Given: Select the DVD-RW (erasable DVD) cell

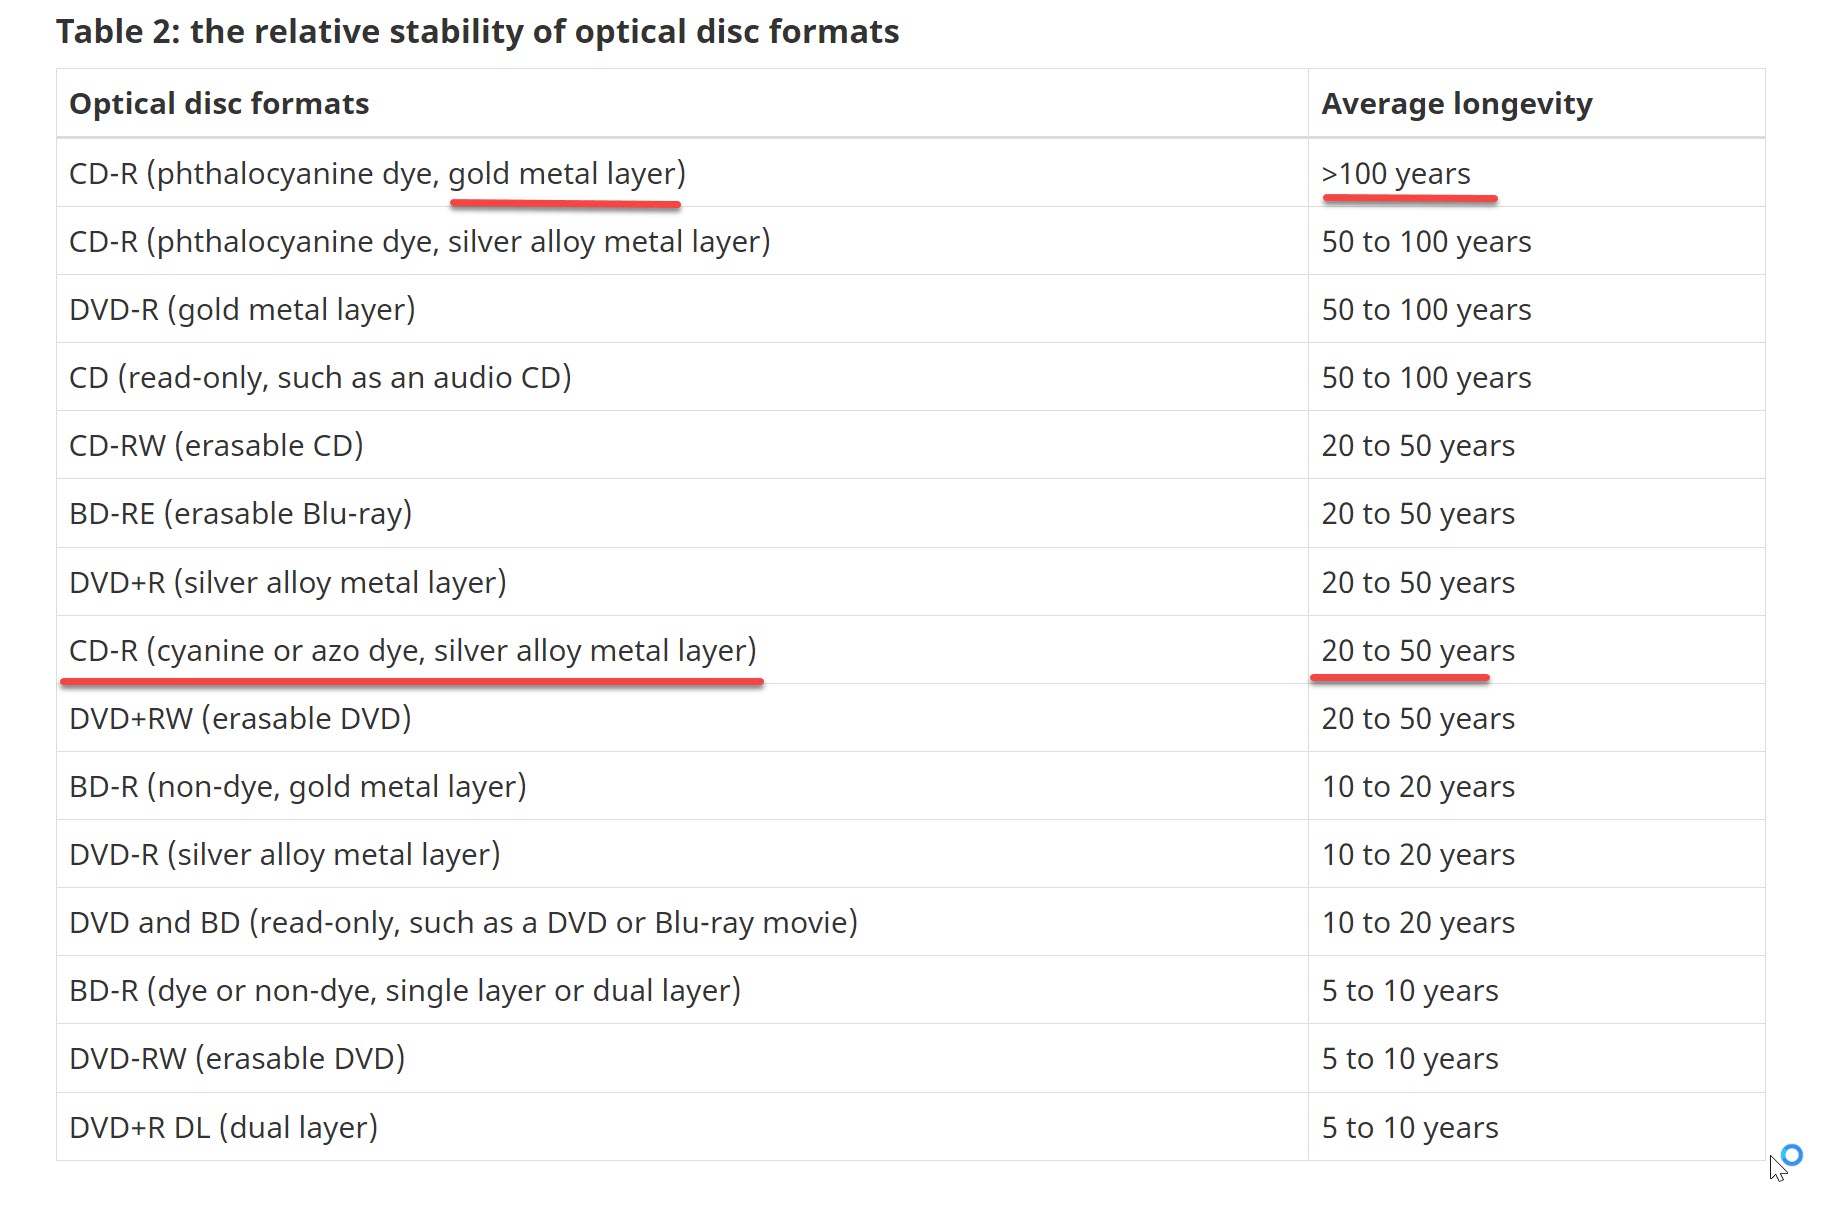Looking at the screenshot, I should point(237,1059).
